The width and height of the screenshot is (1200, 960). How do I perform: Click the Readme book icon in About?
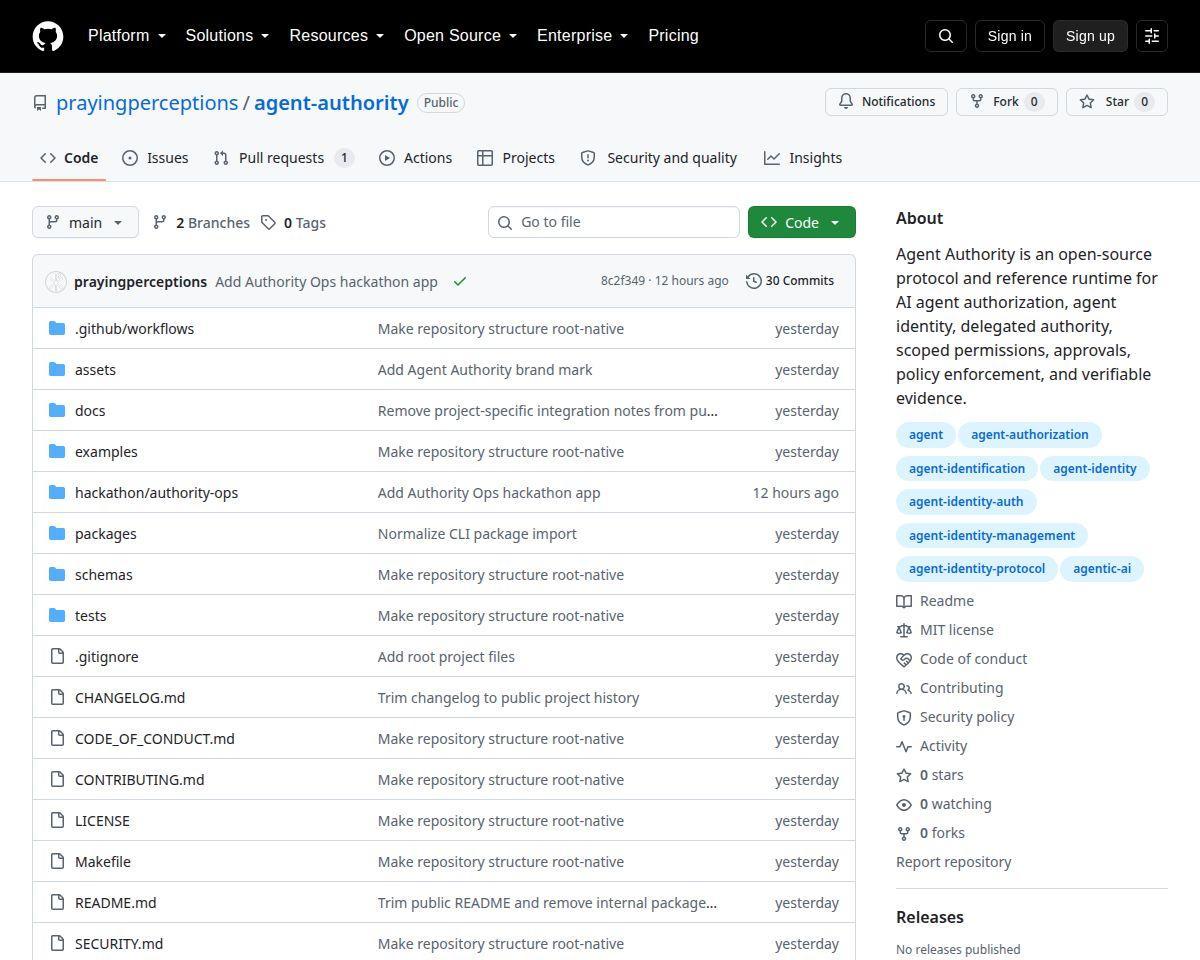point(904,601)
